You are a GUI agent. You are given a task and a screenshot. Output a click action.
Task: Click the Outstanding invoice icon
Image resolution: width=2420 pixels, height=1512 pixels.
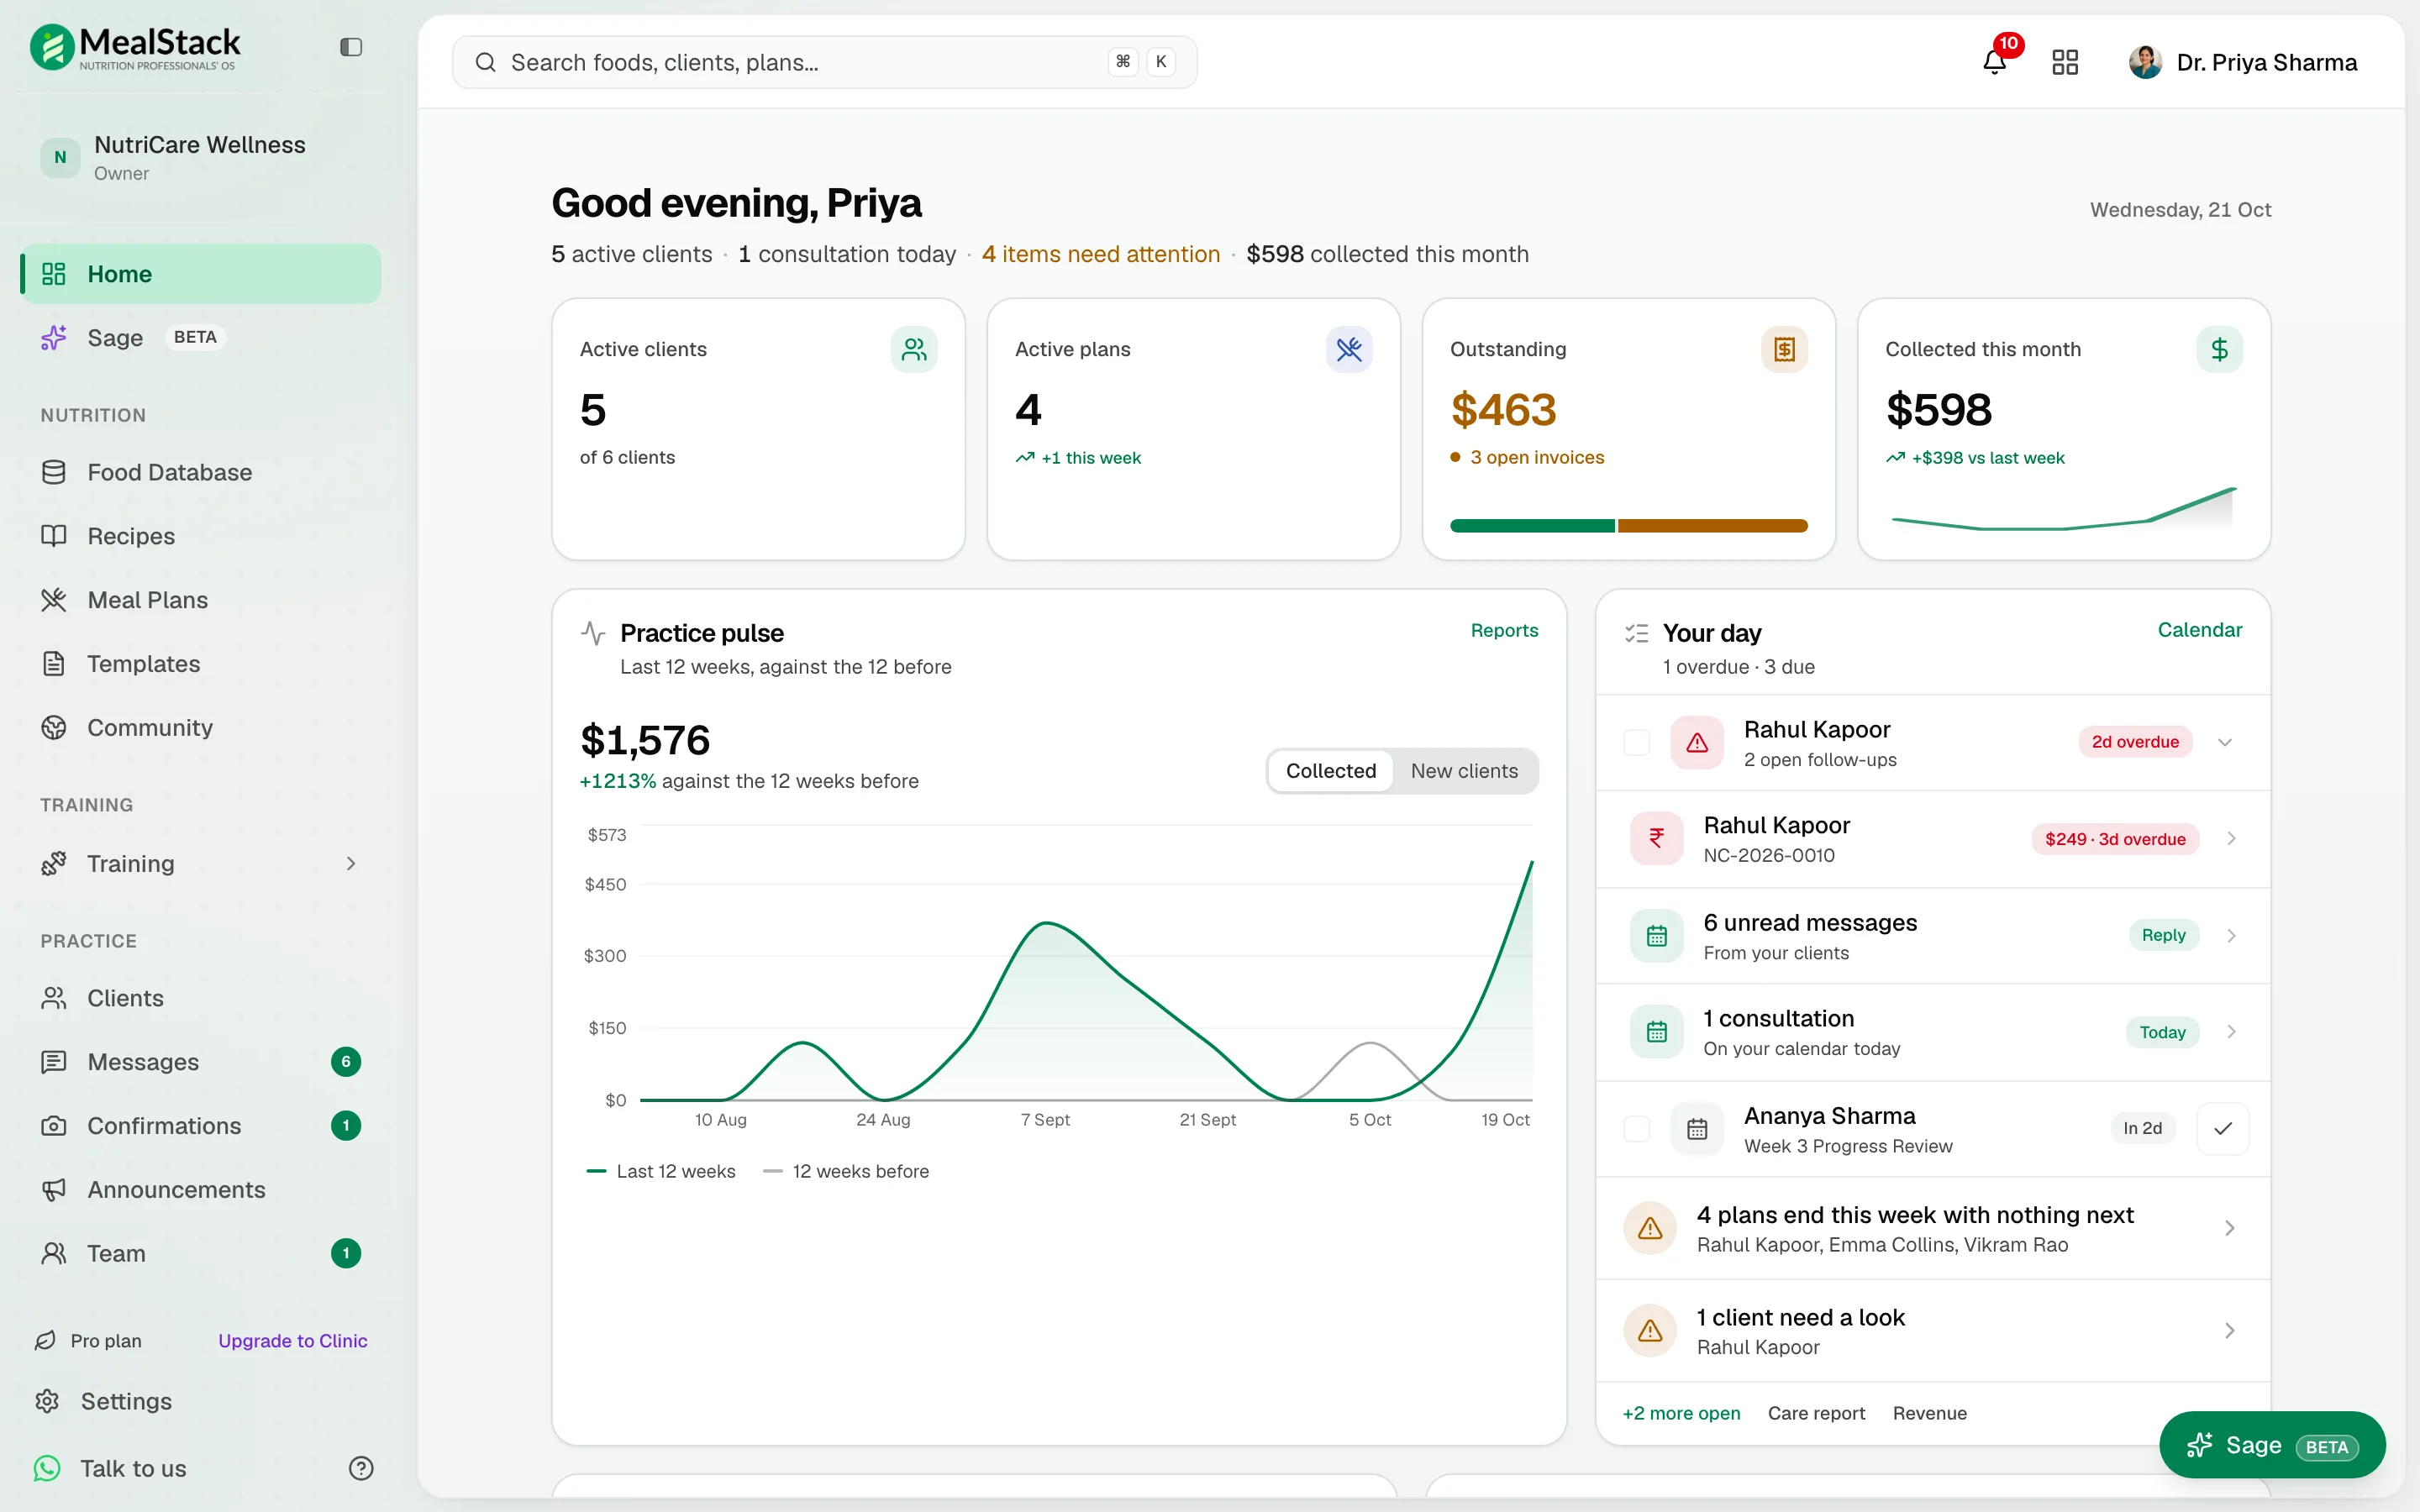(x=1784, y=349)
